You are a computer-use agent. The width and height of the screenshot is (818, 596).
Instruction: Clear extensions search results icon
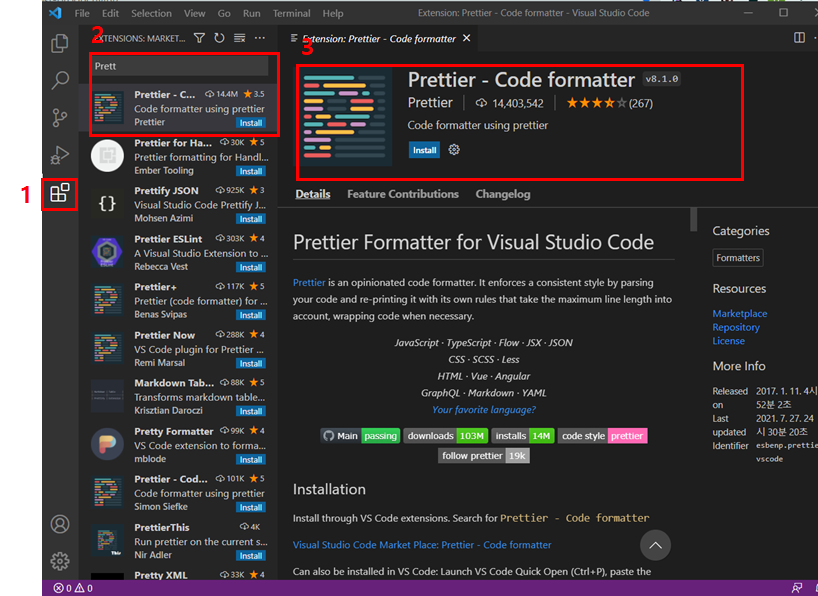239,38
